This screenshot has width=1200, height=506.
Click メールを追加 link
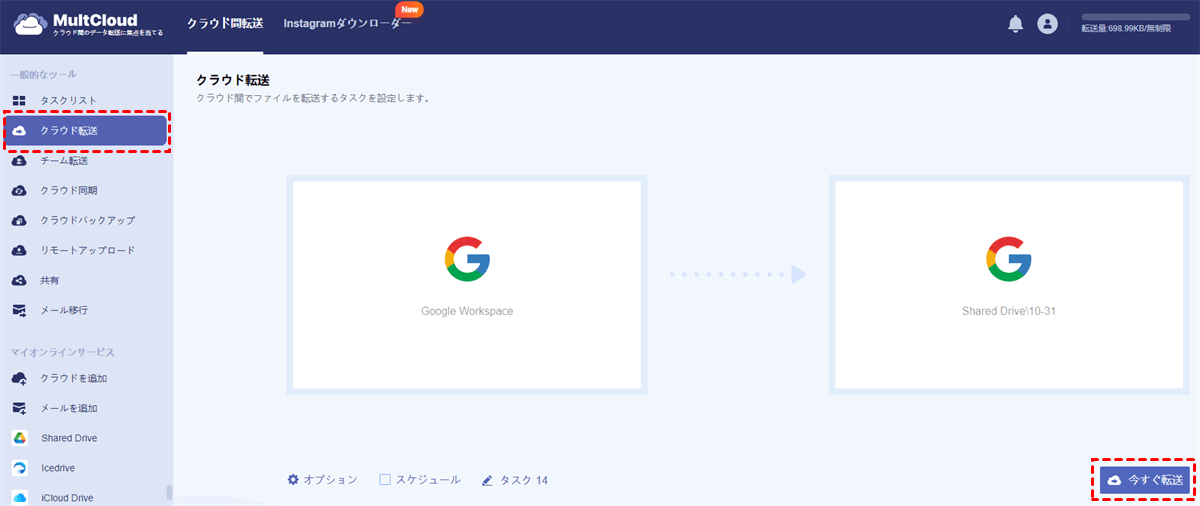(69, 409)
